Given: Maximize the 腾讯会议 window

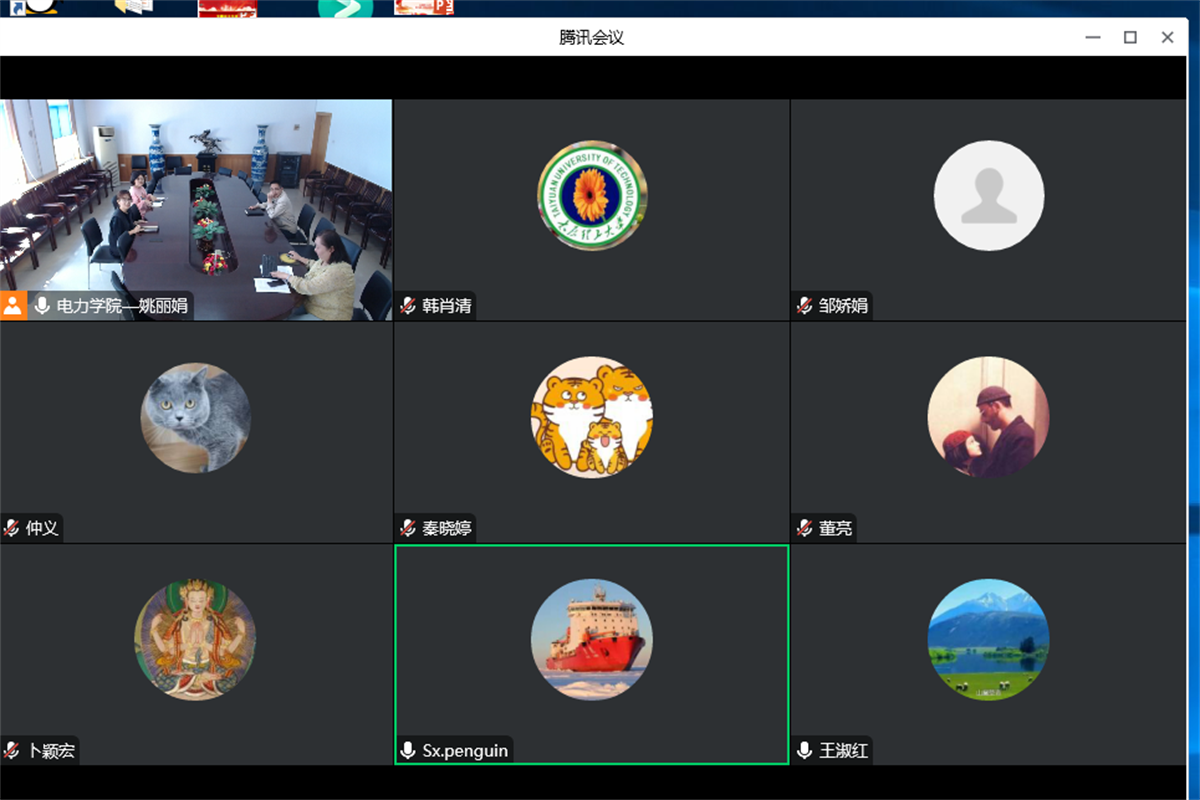Looking at the screenshot, I should click(1130, 37).
